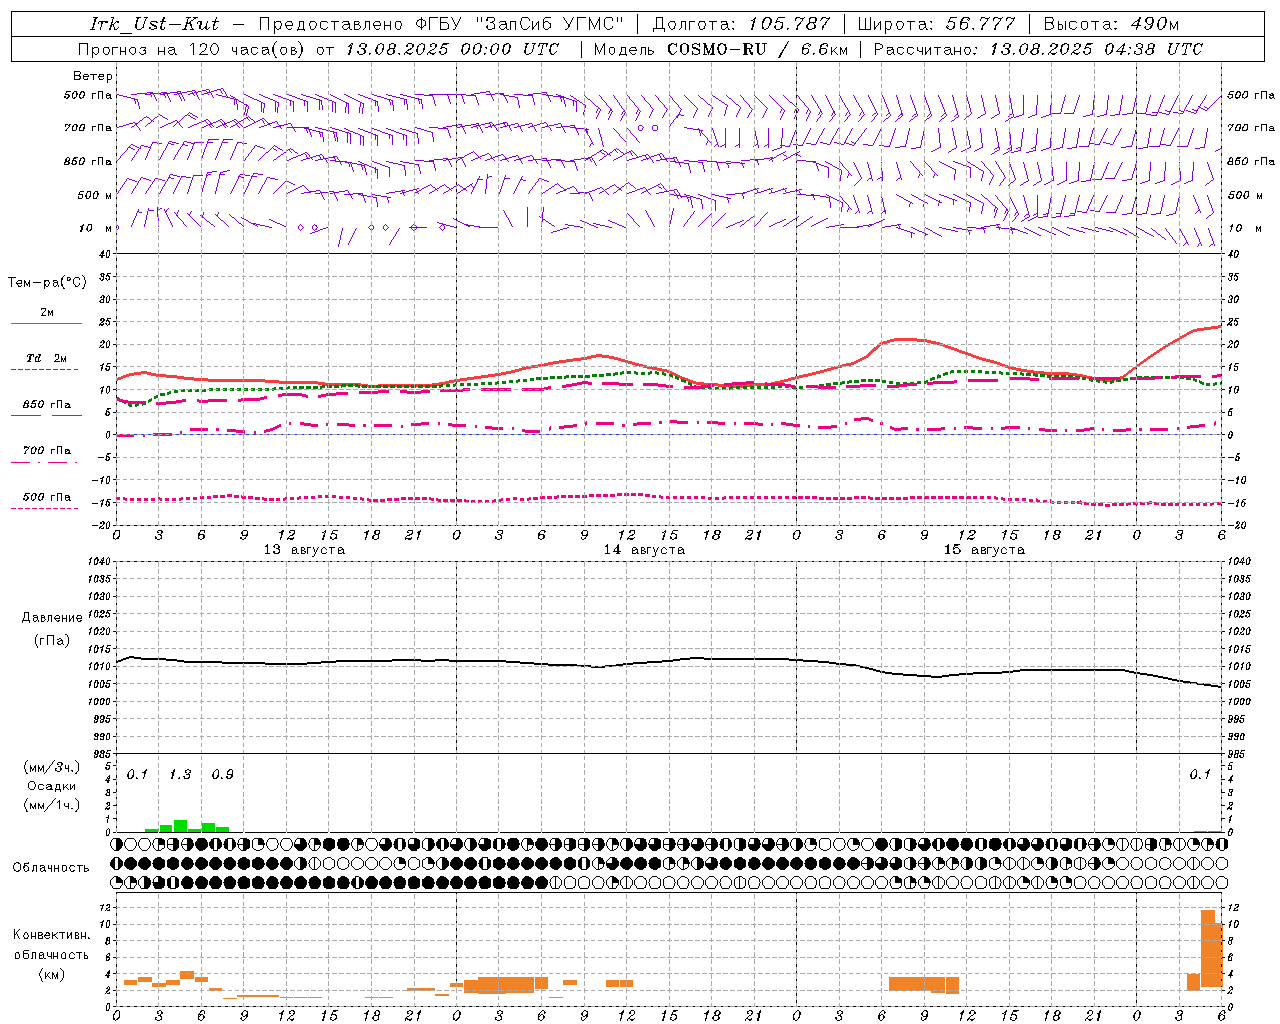Viewport: 1280px width, 1024px height.
Task: Click the tallest orange convective cloud bar
Action: (1208, 950)
